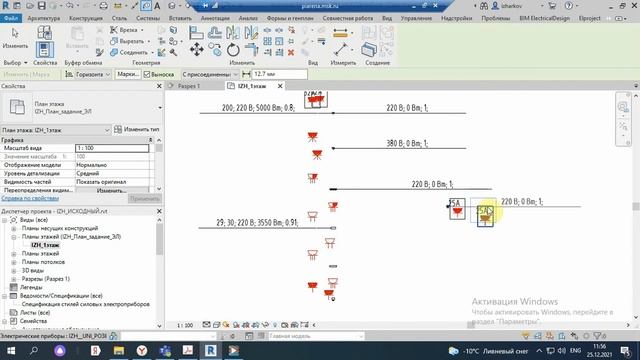Click the Text (A) tool in the quick access toolbar

click(157, 6)
